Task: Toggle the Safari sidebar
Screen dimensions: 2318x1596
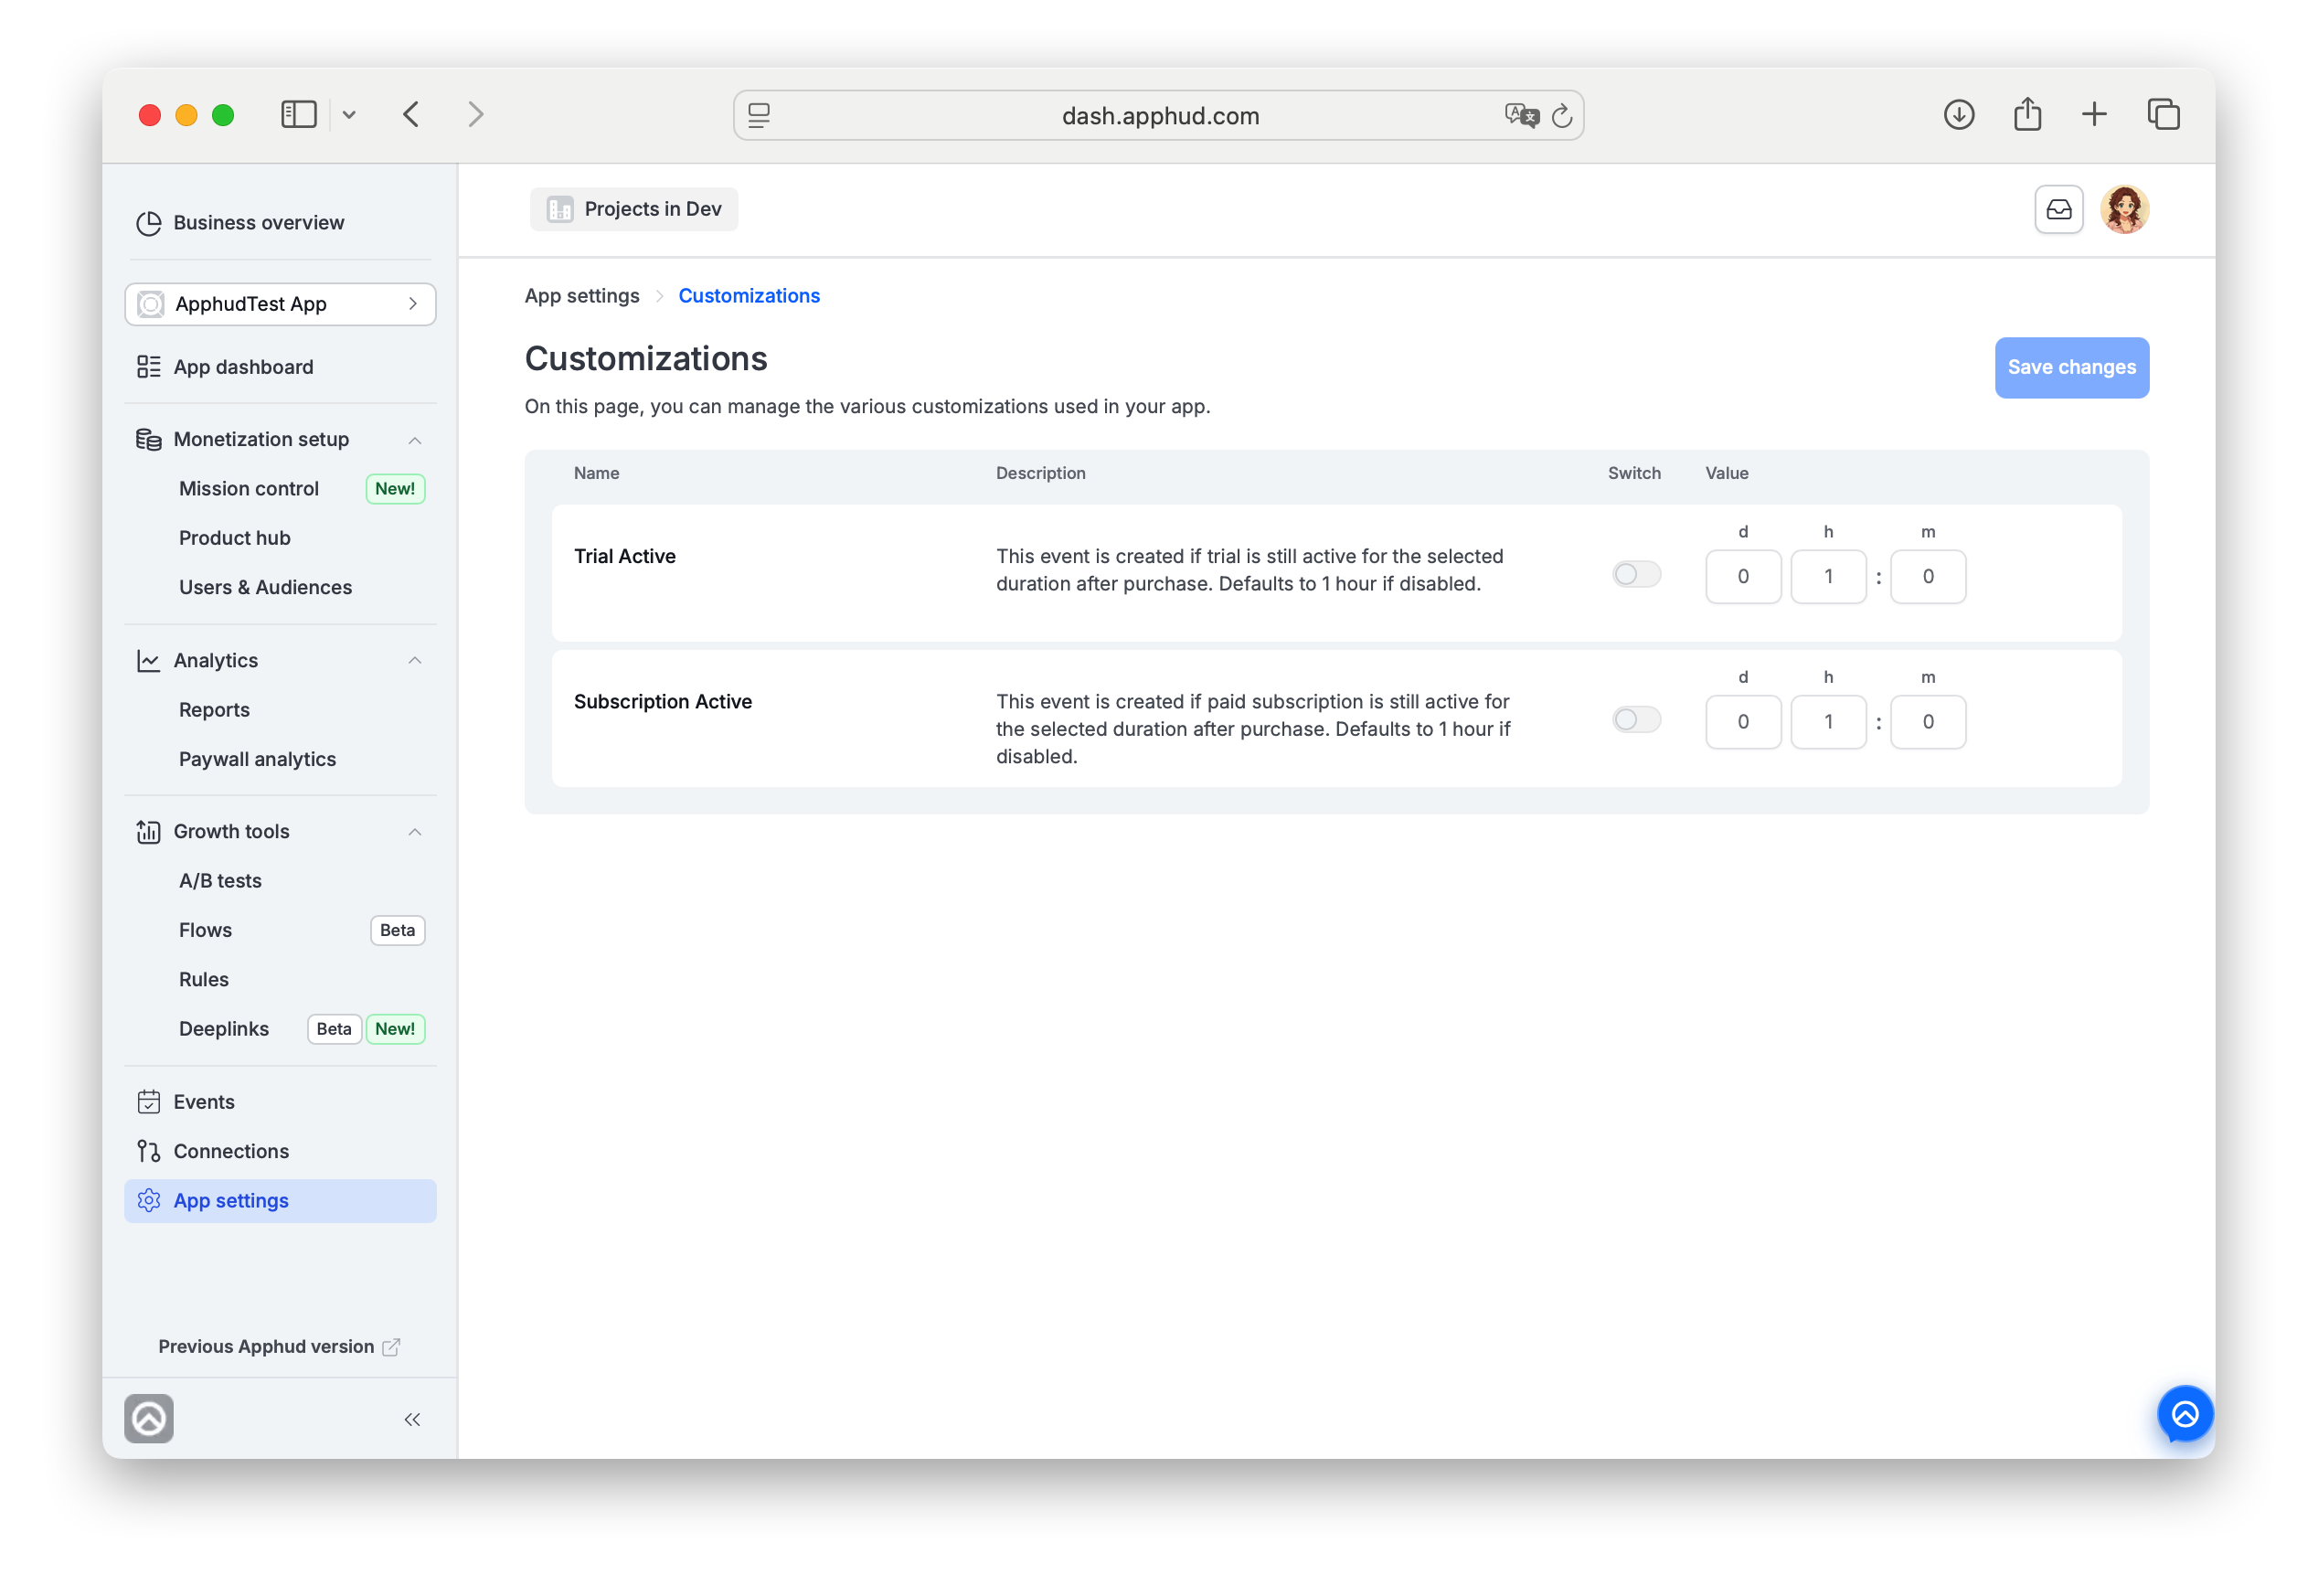Action: coord(298,114)
